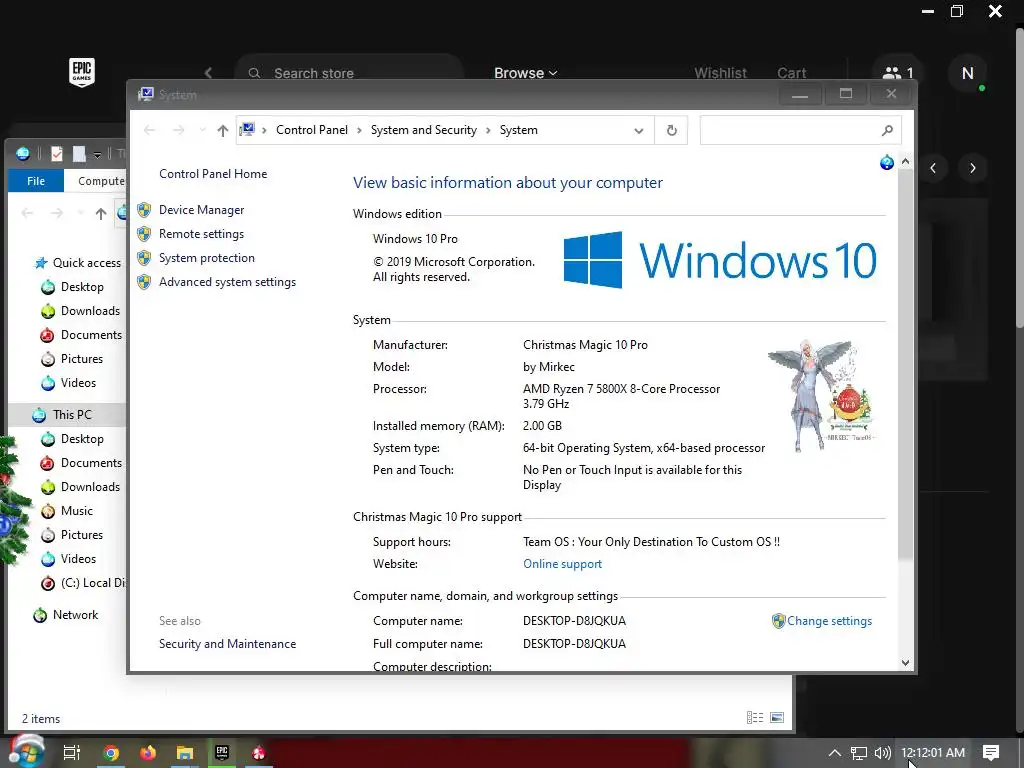
Task: Select Control Panel breadcrumb segment
Action: (312, 130)
